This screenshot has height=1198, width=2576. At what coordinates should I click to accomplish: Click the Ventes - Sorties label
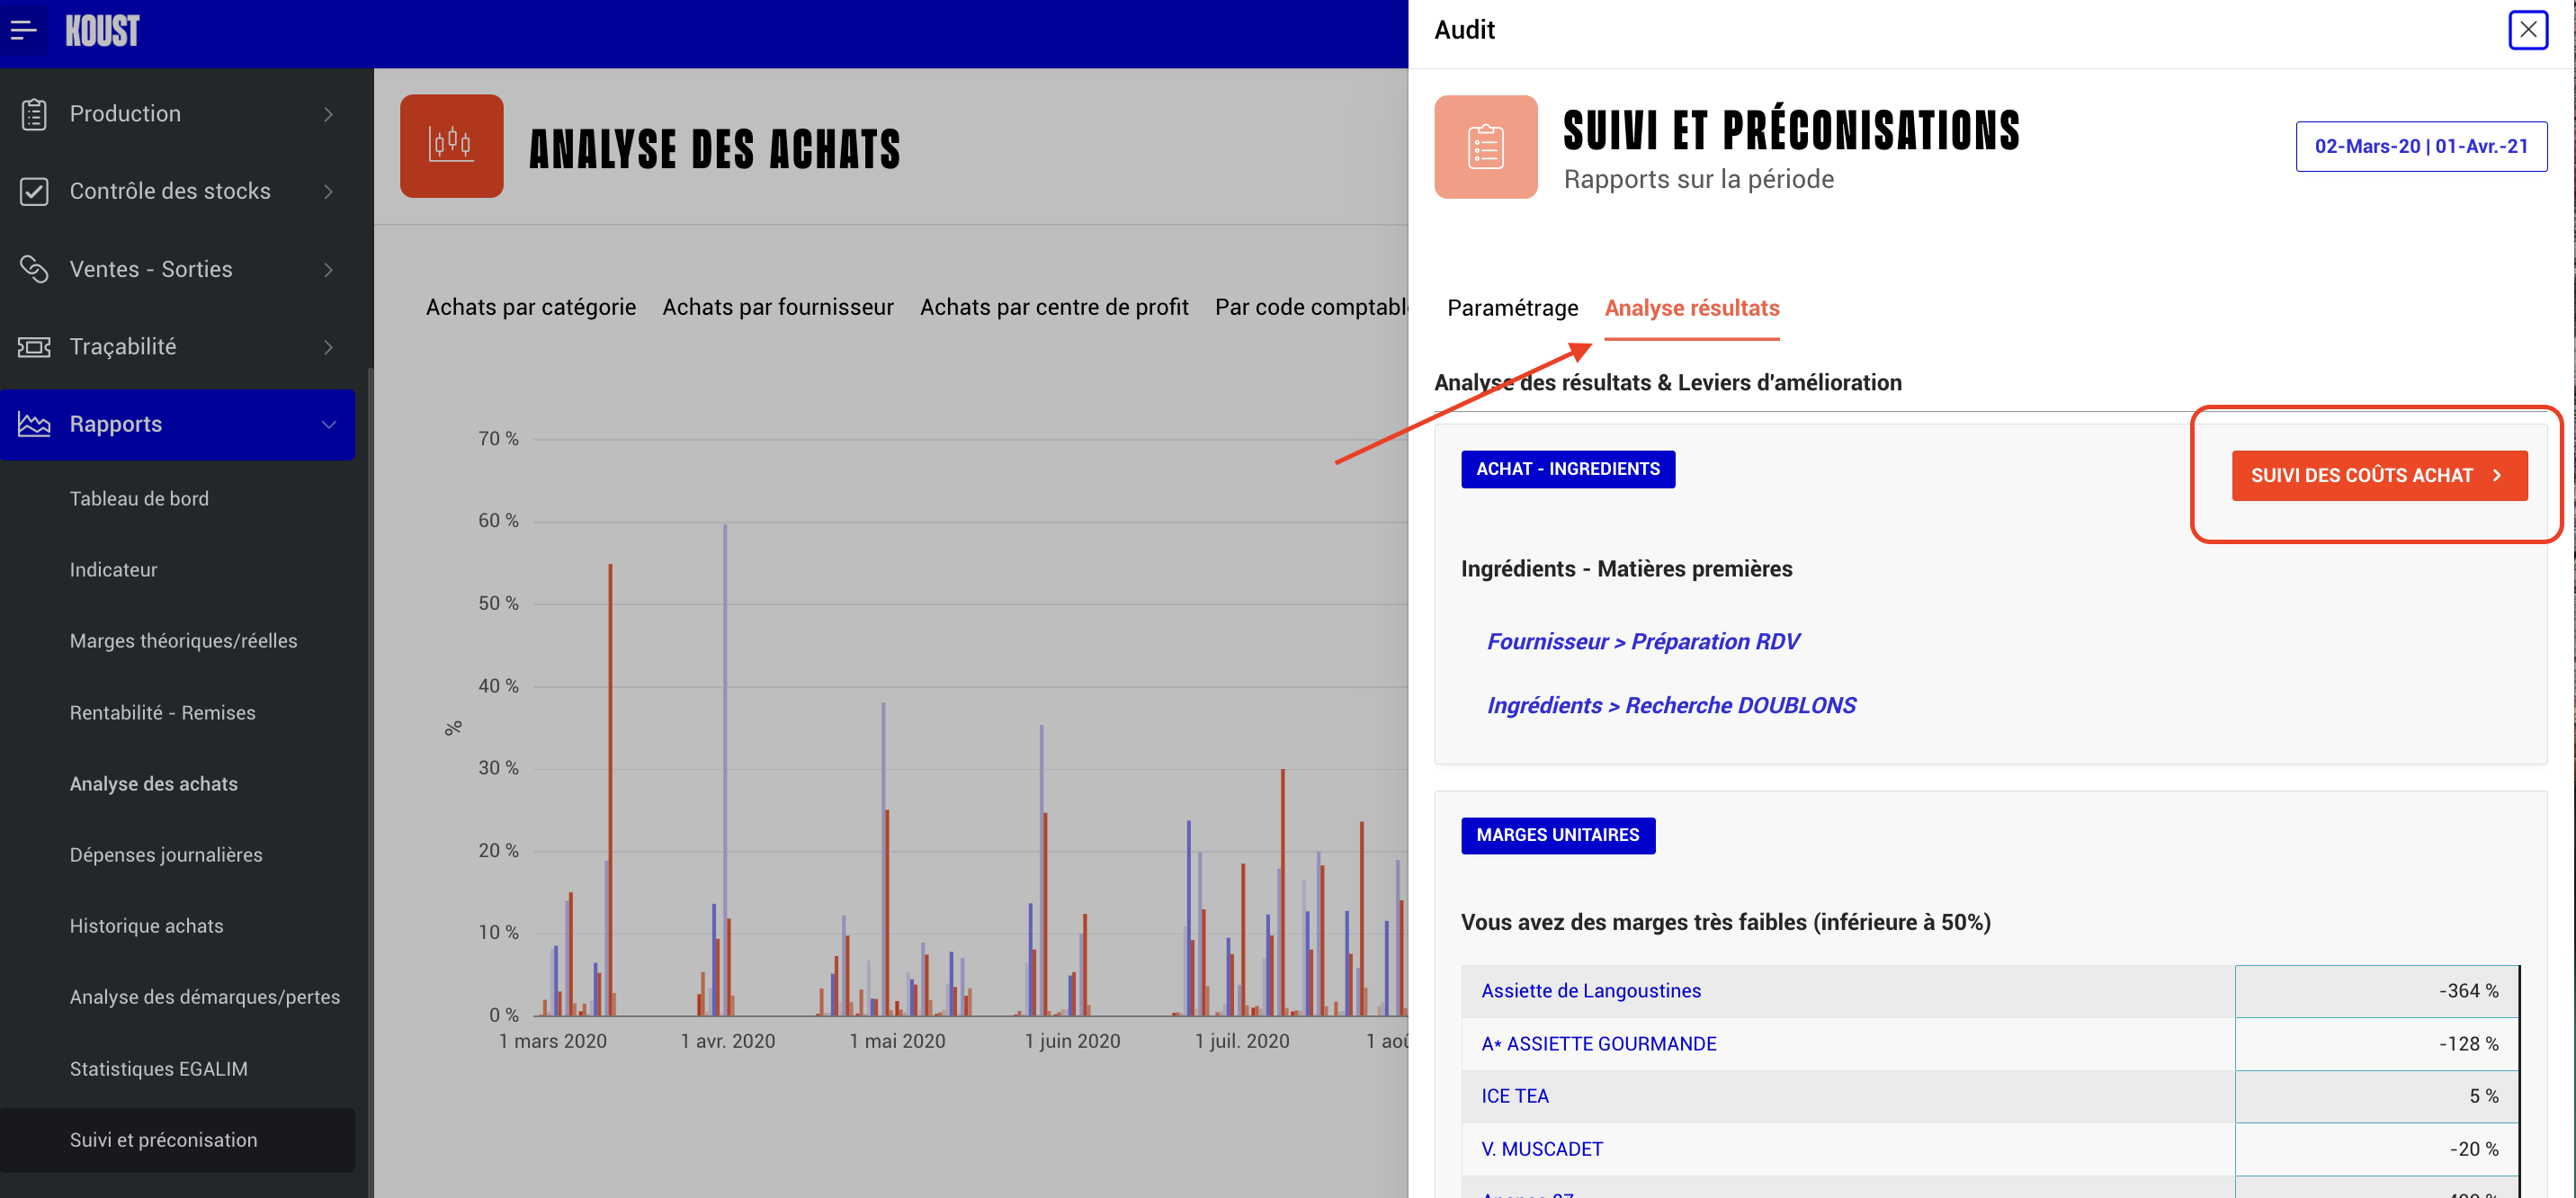(x=151, y=268)
